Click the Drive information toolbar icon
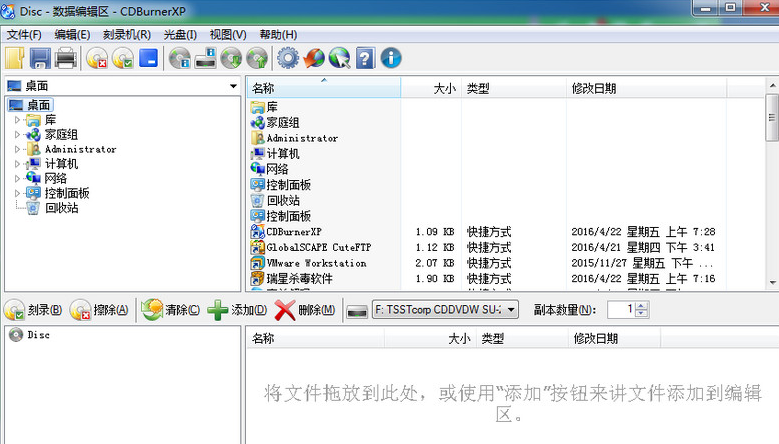The height and width of the screenshot is (444, 779). [205, 58]
